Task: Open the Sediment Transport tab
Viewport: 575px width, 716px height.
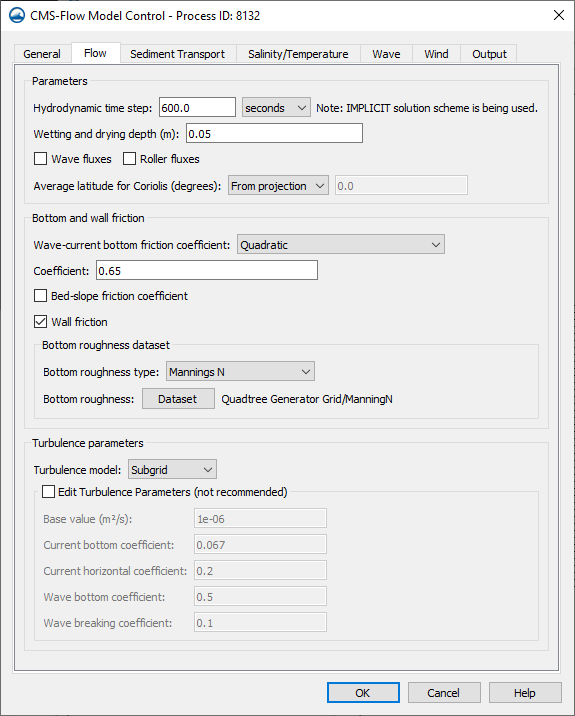Action: tap(178, 54)
